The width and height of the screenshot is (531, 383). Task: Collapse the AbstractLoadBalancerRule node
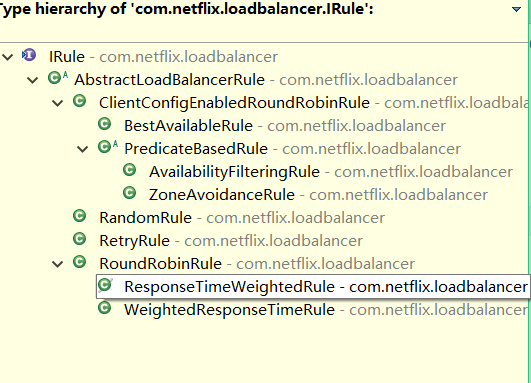33,80
